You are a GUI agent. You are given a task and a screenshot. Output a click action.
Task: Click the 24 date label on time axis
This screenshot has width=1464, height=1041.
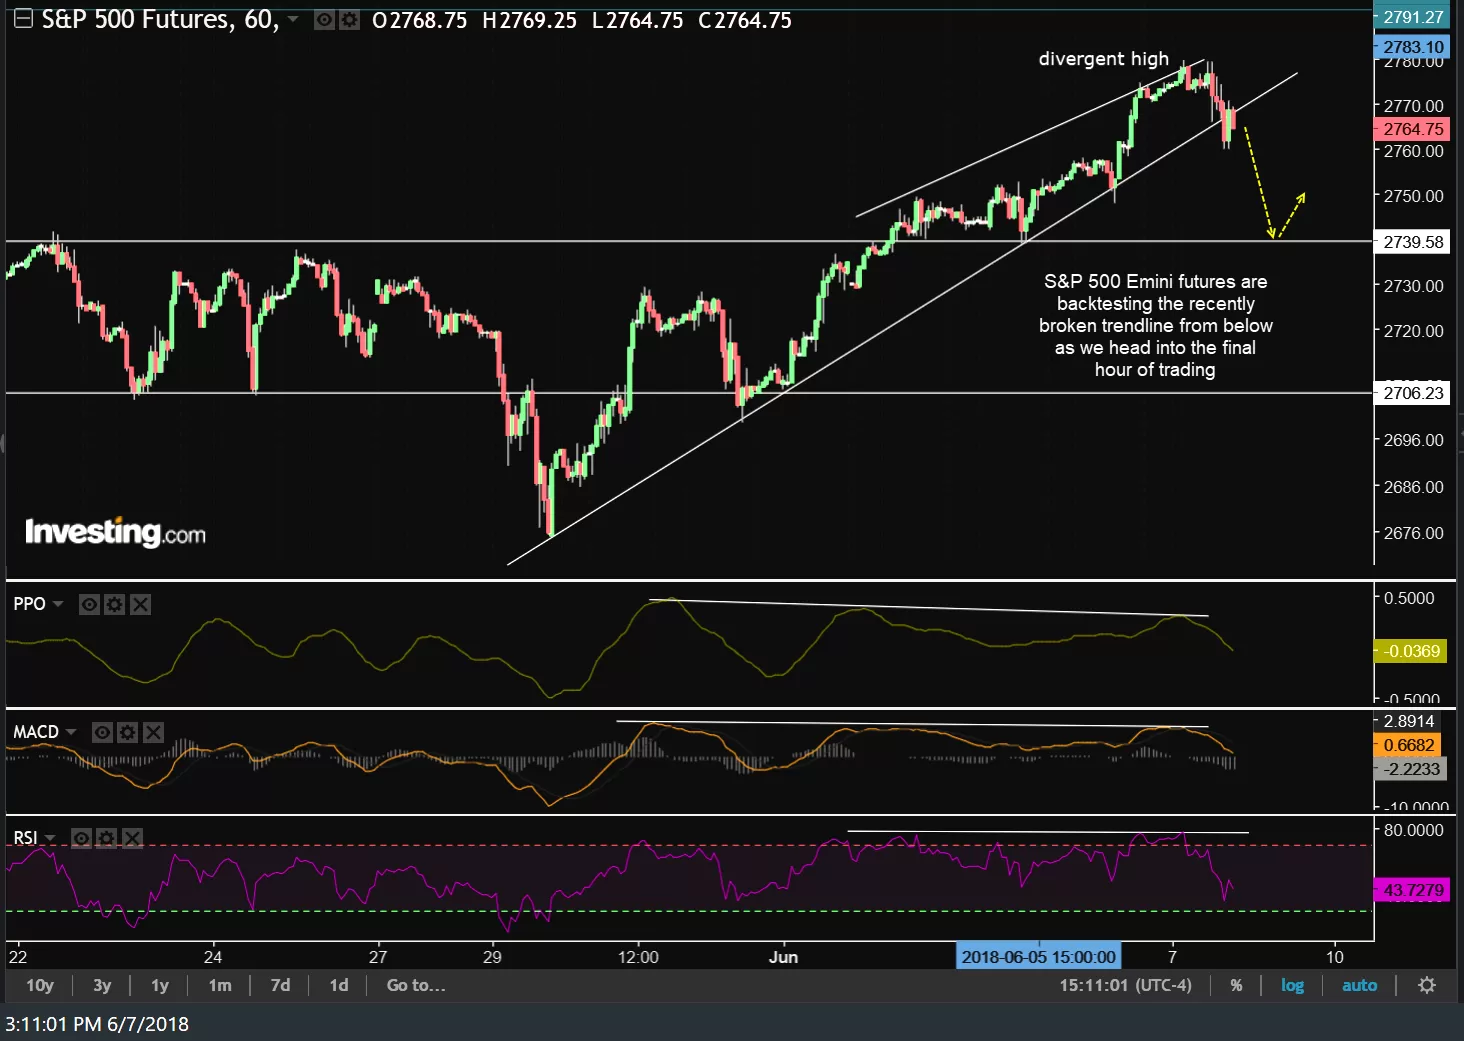pyautogui.click(x=213, y=957)
